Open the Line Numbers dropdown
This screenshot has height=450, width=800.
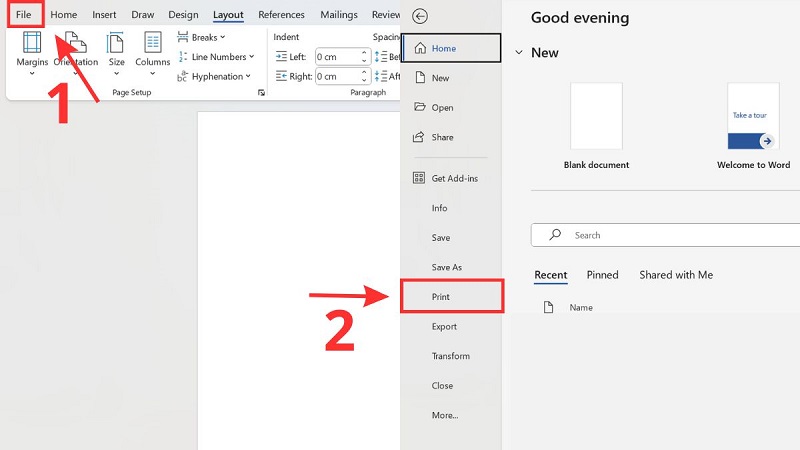point(218,57)
